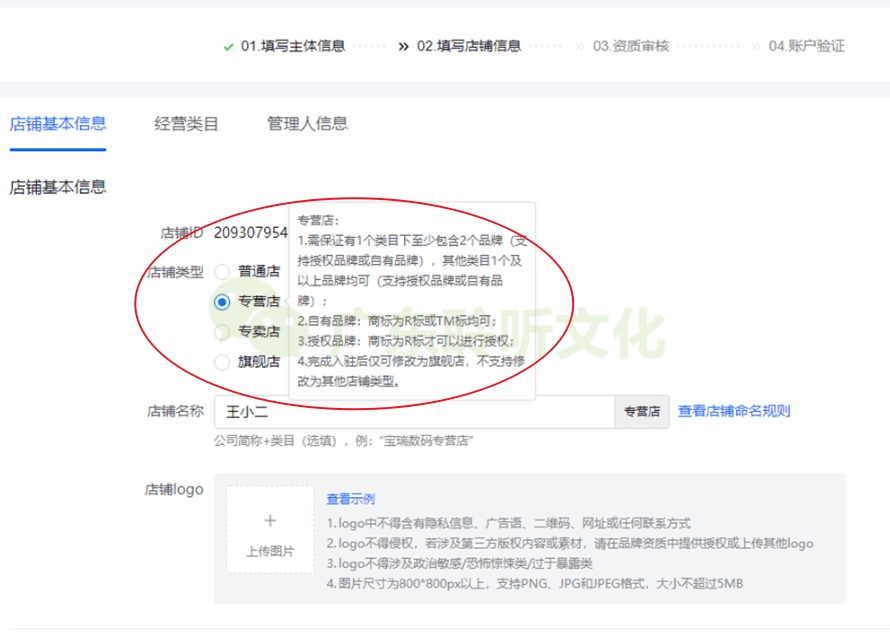Jump to step 04.账户验证
Screen dimensions: 890x633
point(806,46)
